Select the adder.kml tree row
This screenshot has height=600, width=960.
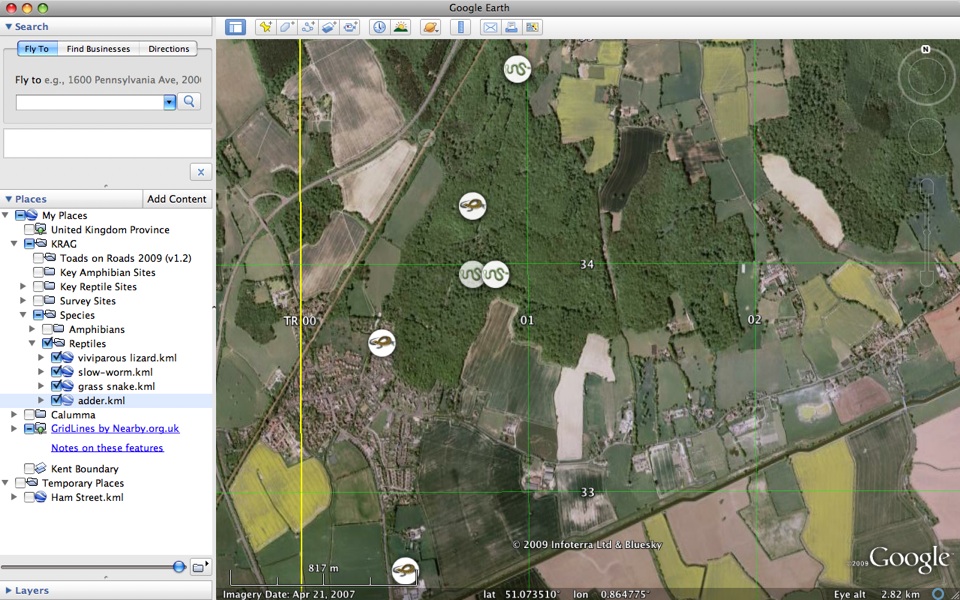tap(106, 400)
